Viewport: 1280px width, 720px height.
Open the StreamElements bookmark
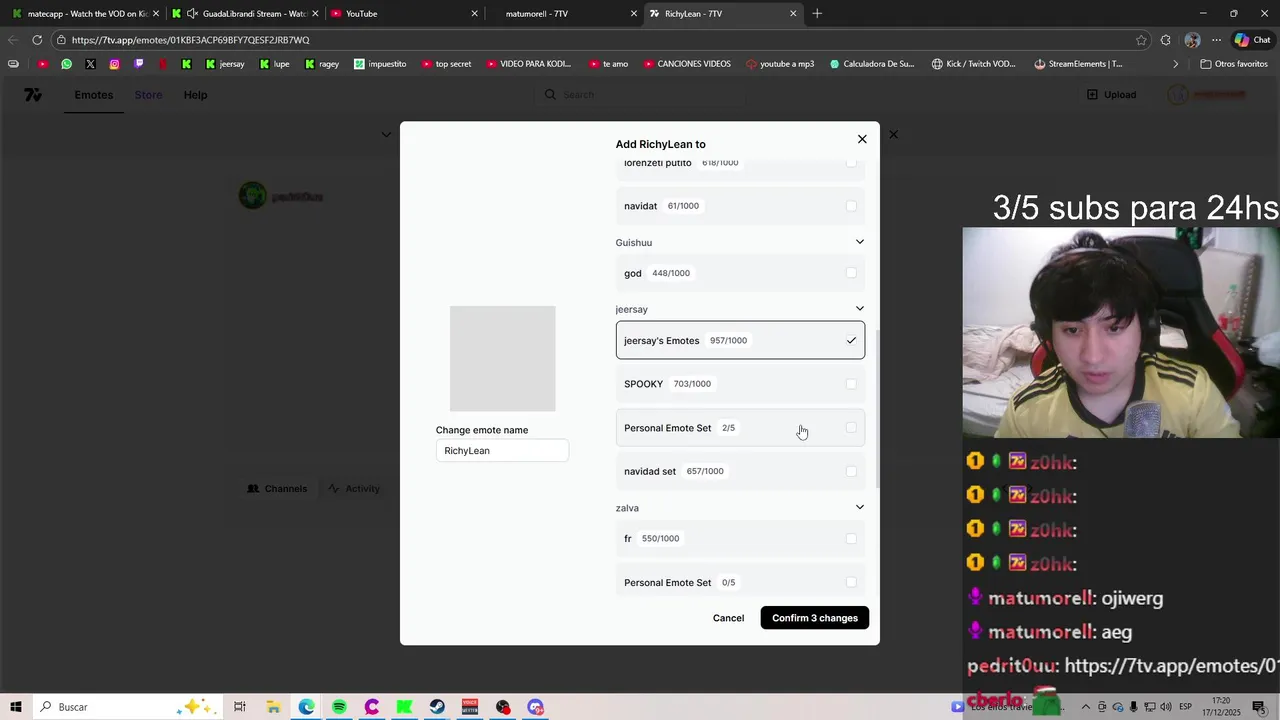click(x=1078, y=64)
